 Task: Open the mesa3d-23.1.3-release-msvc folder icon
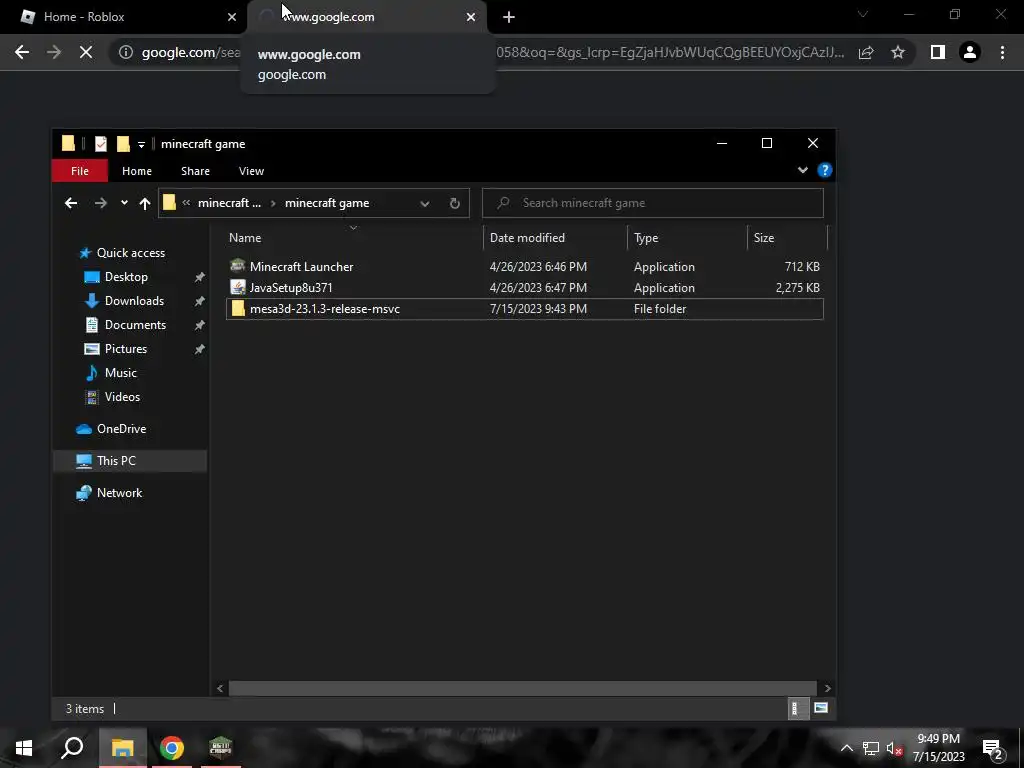coord(238,309)
